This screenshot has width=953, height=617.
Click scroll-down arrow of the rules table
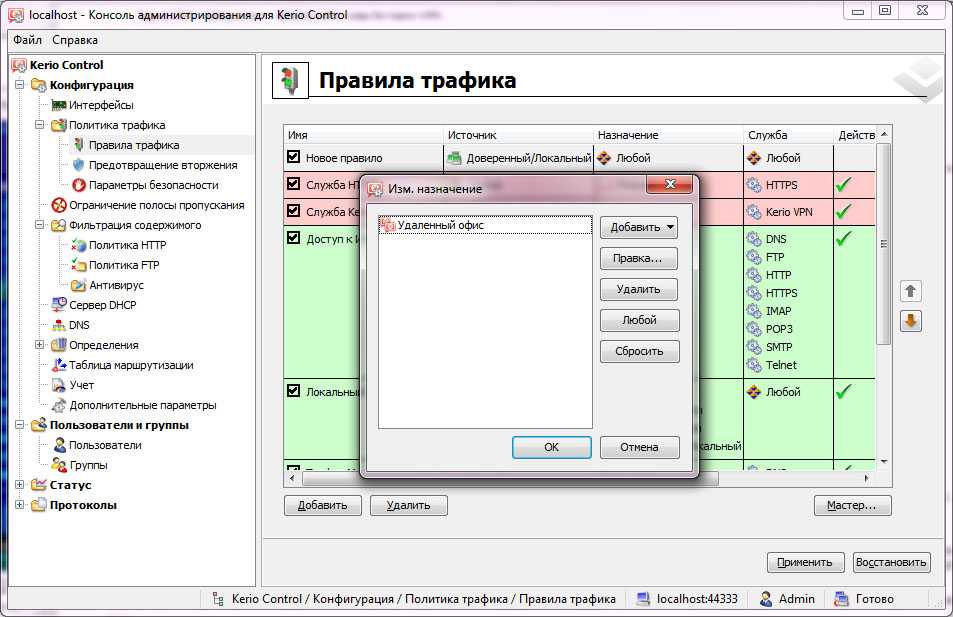click(884, 462)
